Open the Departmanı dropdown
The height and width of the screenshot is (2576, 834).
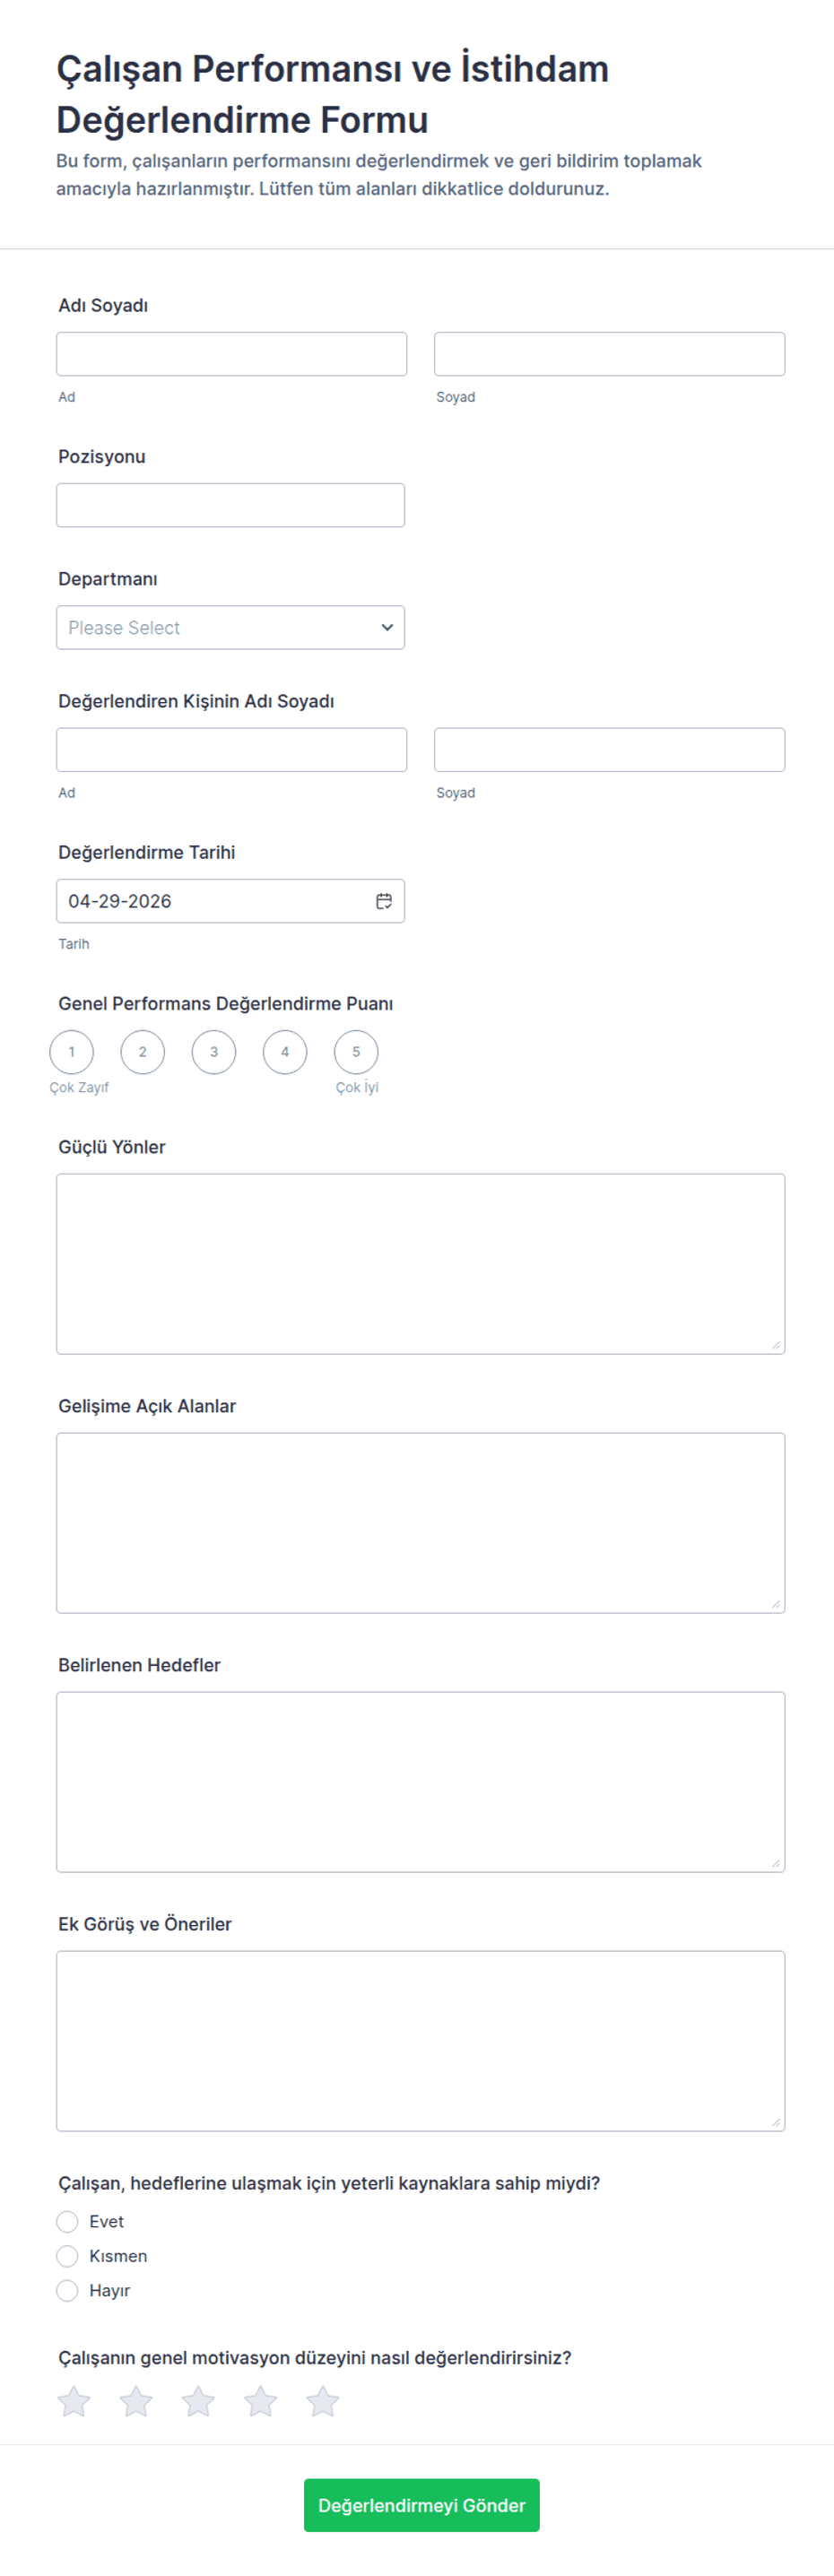click(230, 628)
